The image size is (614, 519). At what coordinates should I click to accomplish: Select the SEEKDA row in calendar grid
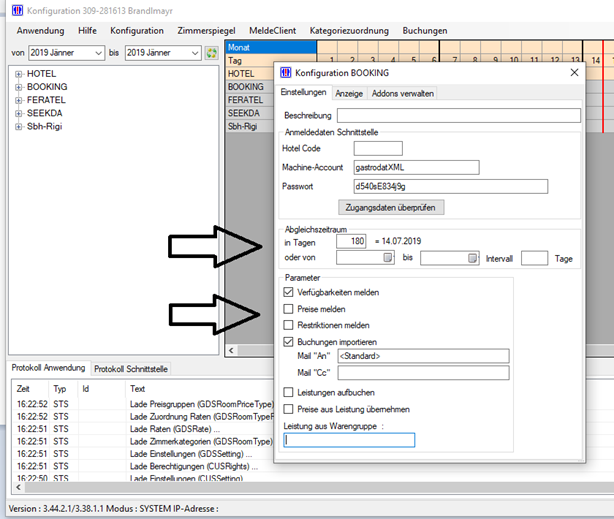pos(250,113)
